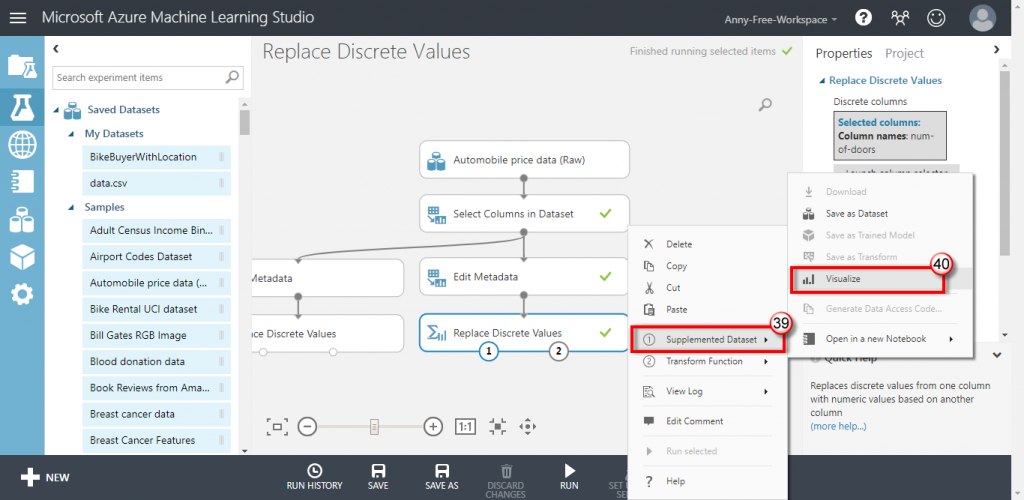Click output port 1 of Replace Discrete Values
1024x500 pixels.
click(488, 351)
